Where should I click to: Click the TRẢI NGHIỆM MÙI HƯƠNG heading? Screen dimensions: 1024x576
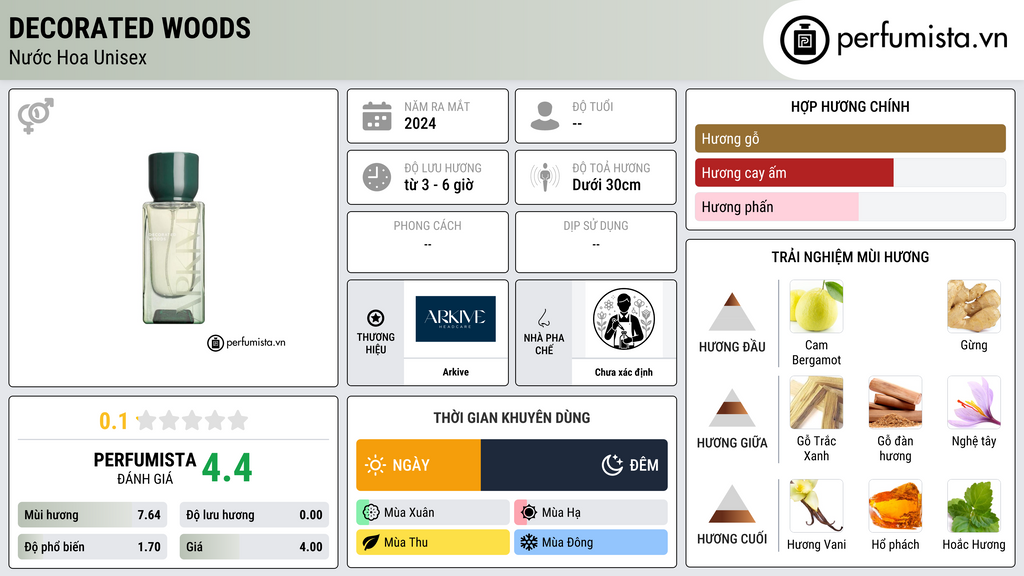850,257
